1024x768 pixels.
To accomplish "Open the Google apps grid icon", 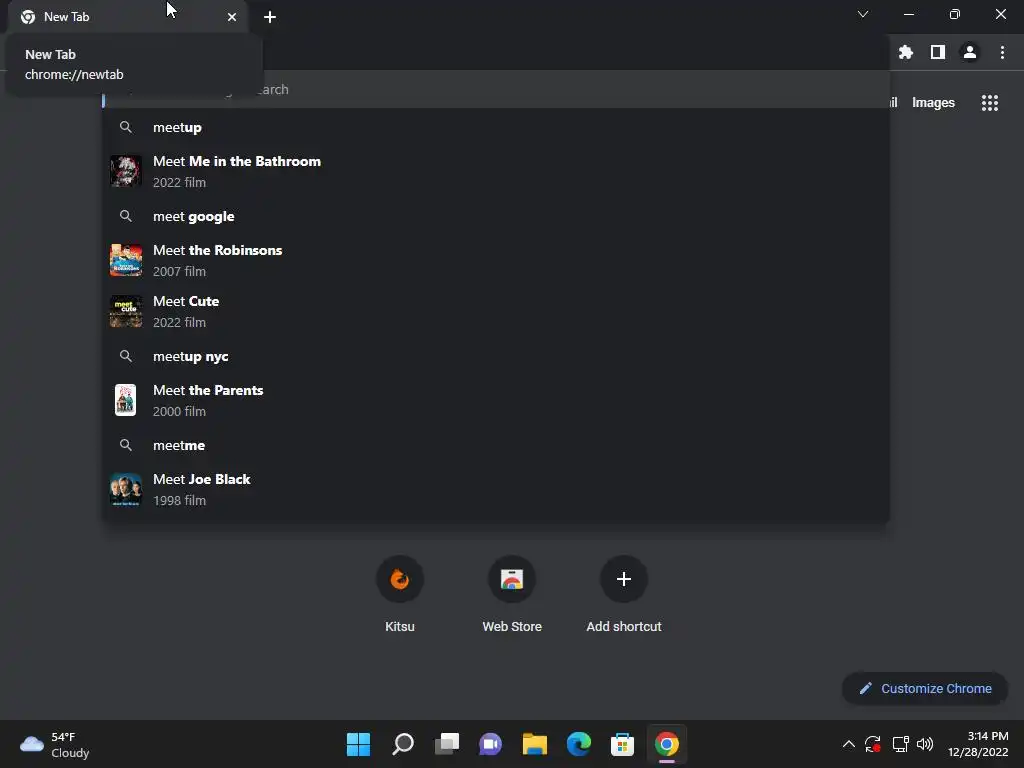I will pyautogui.click(x=989, y=103).
